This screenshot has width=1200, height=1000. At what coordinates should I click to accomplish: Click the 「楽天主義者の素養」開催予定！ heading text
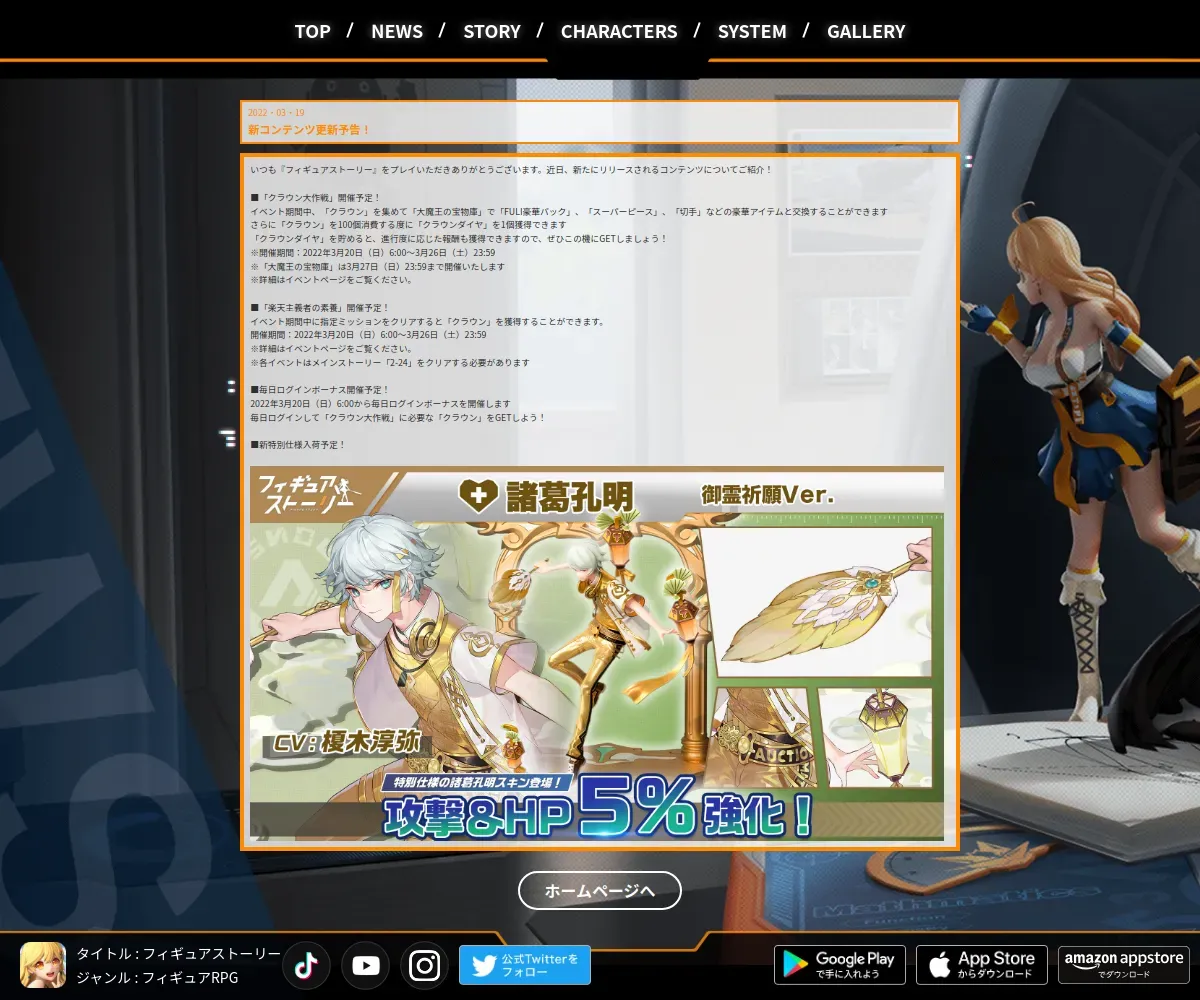(x=320, y=308)
